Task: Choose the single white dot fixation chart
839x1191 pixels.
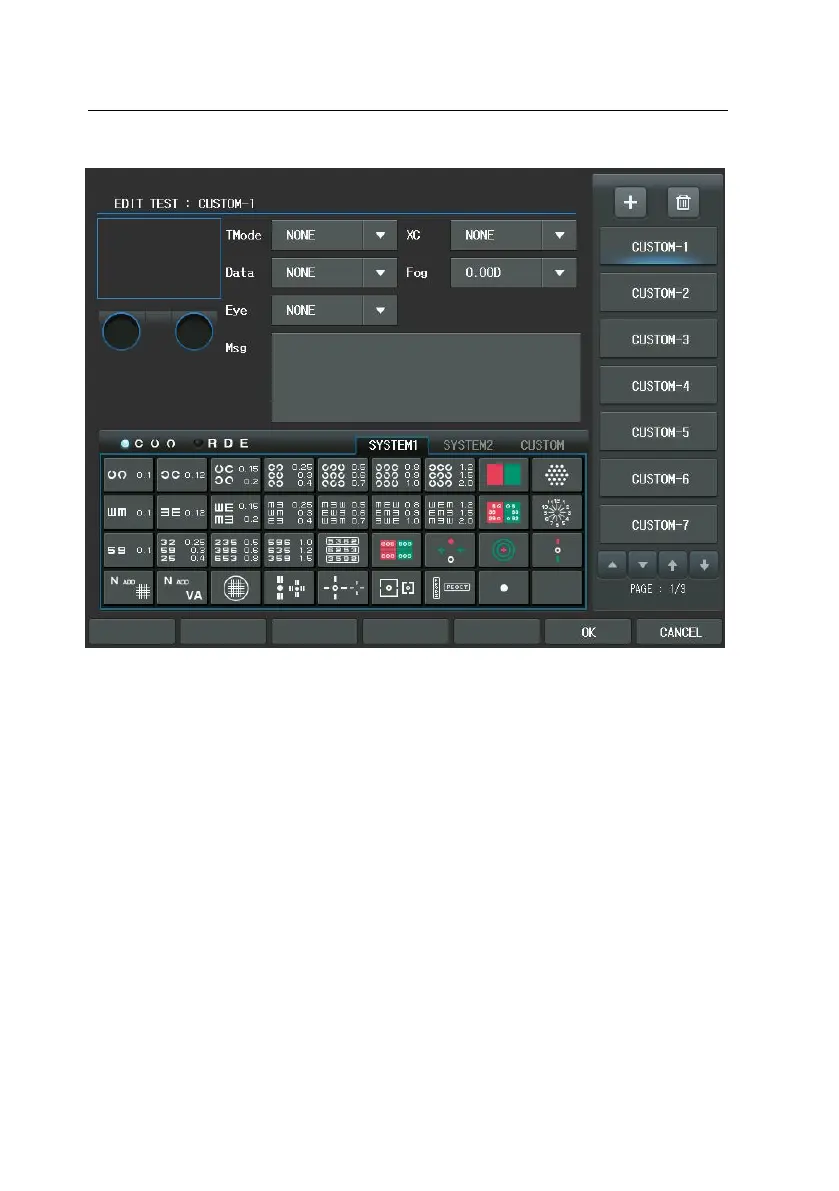Action: 503,588
